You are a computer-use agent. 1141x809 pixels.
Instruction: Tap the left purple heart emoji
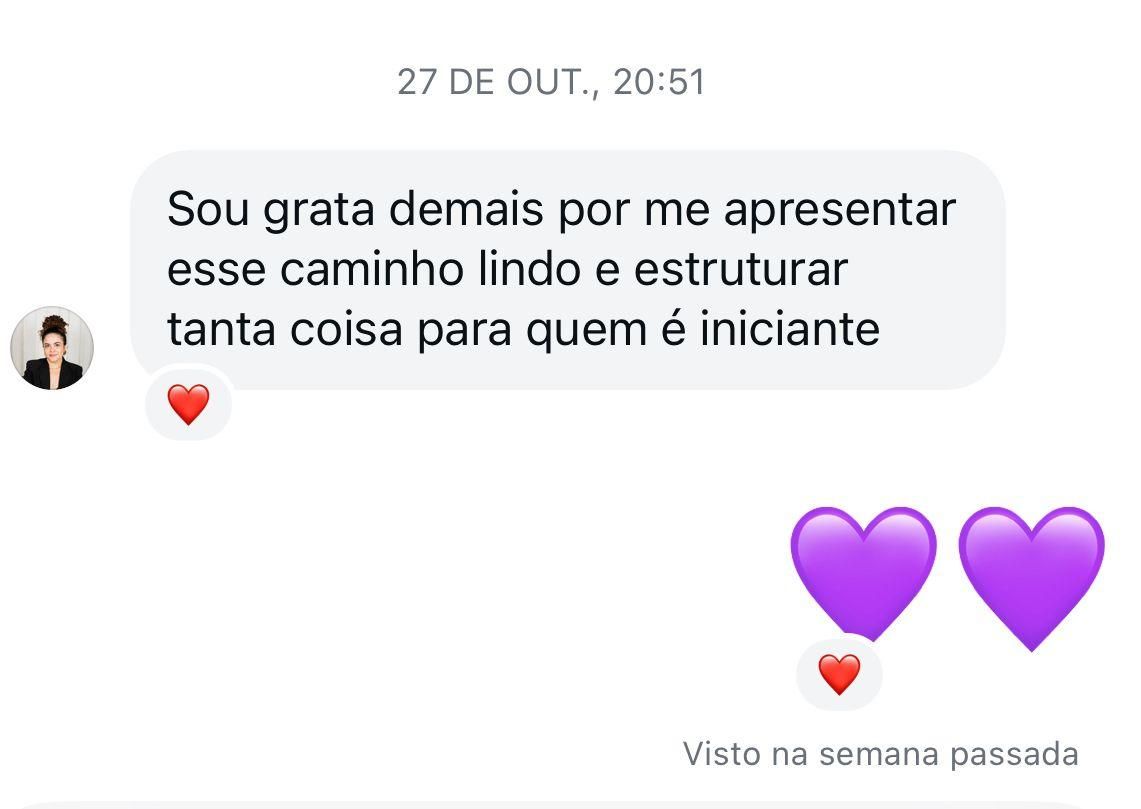point(863,572)
